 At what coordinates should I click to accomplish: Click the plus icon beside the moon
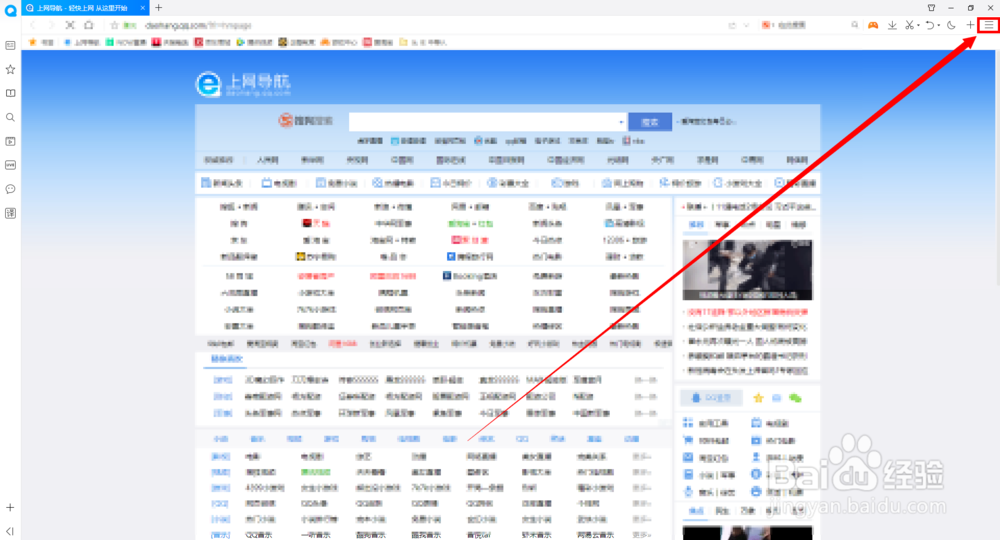[x=969, y=25]
